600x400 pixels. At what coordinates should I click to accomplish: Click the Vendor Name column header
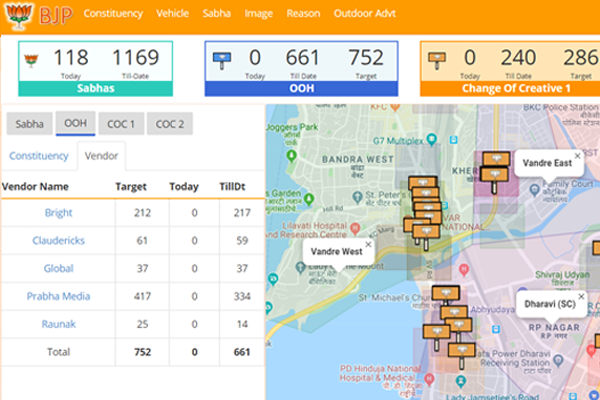(35, 187)
